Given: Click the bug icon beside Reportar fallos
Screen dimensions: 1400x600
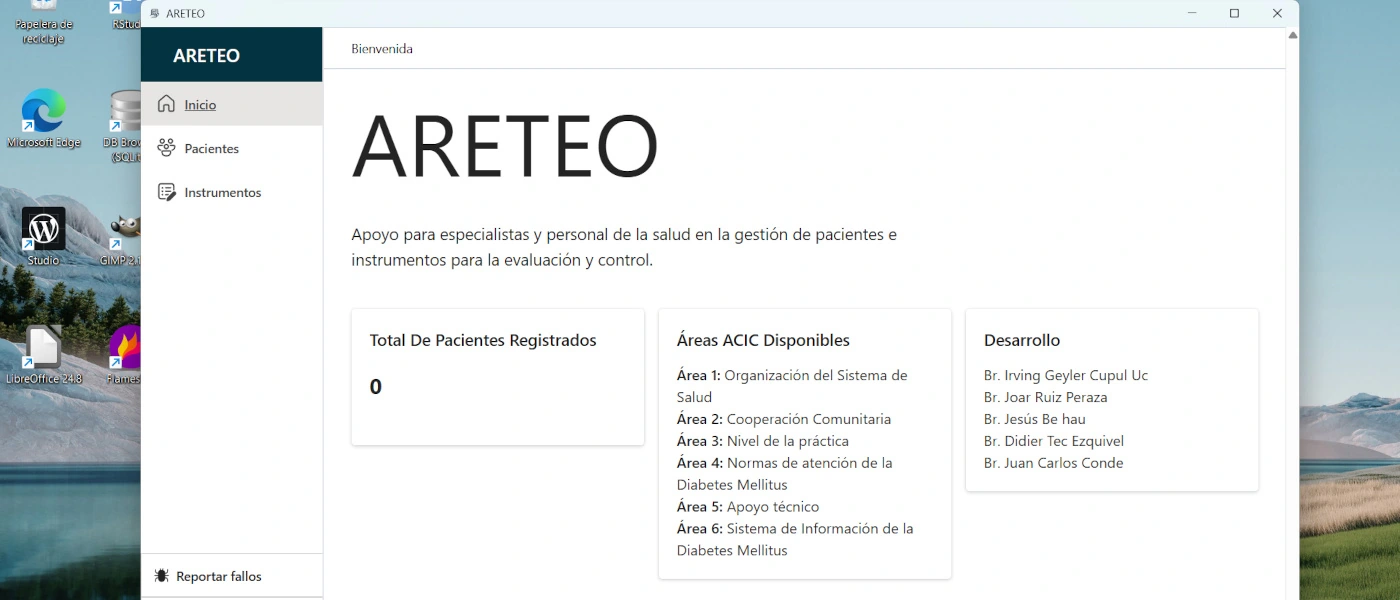Looking at the screenshot, I should 161,576.
